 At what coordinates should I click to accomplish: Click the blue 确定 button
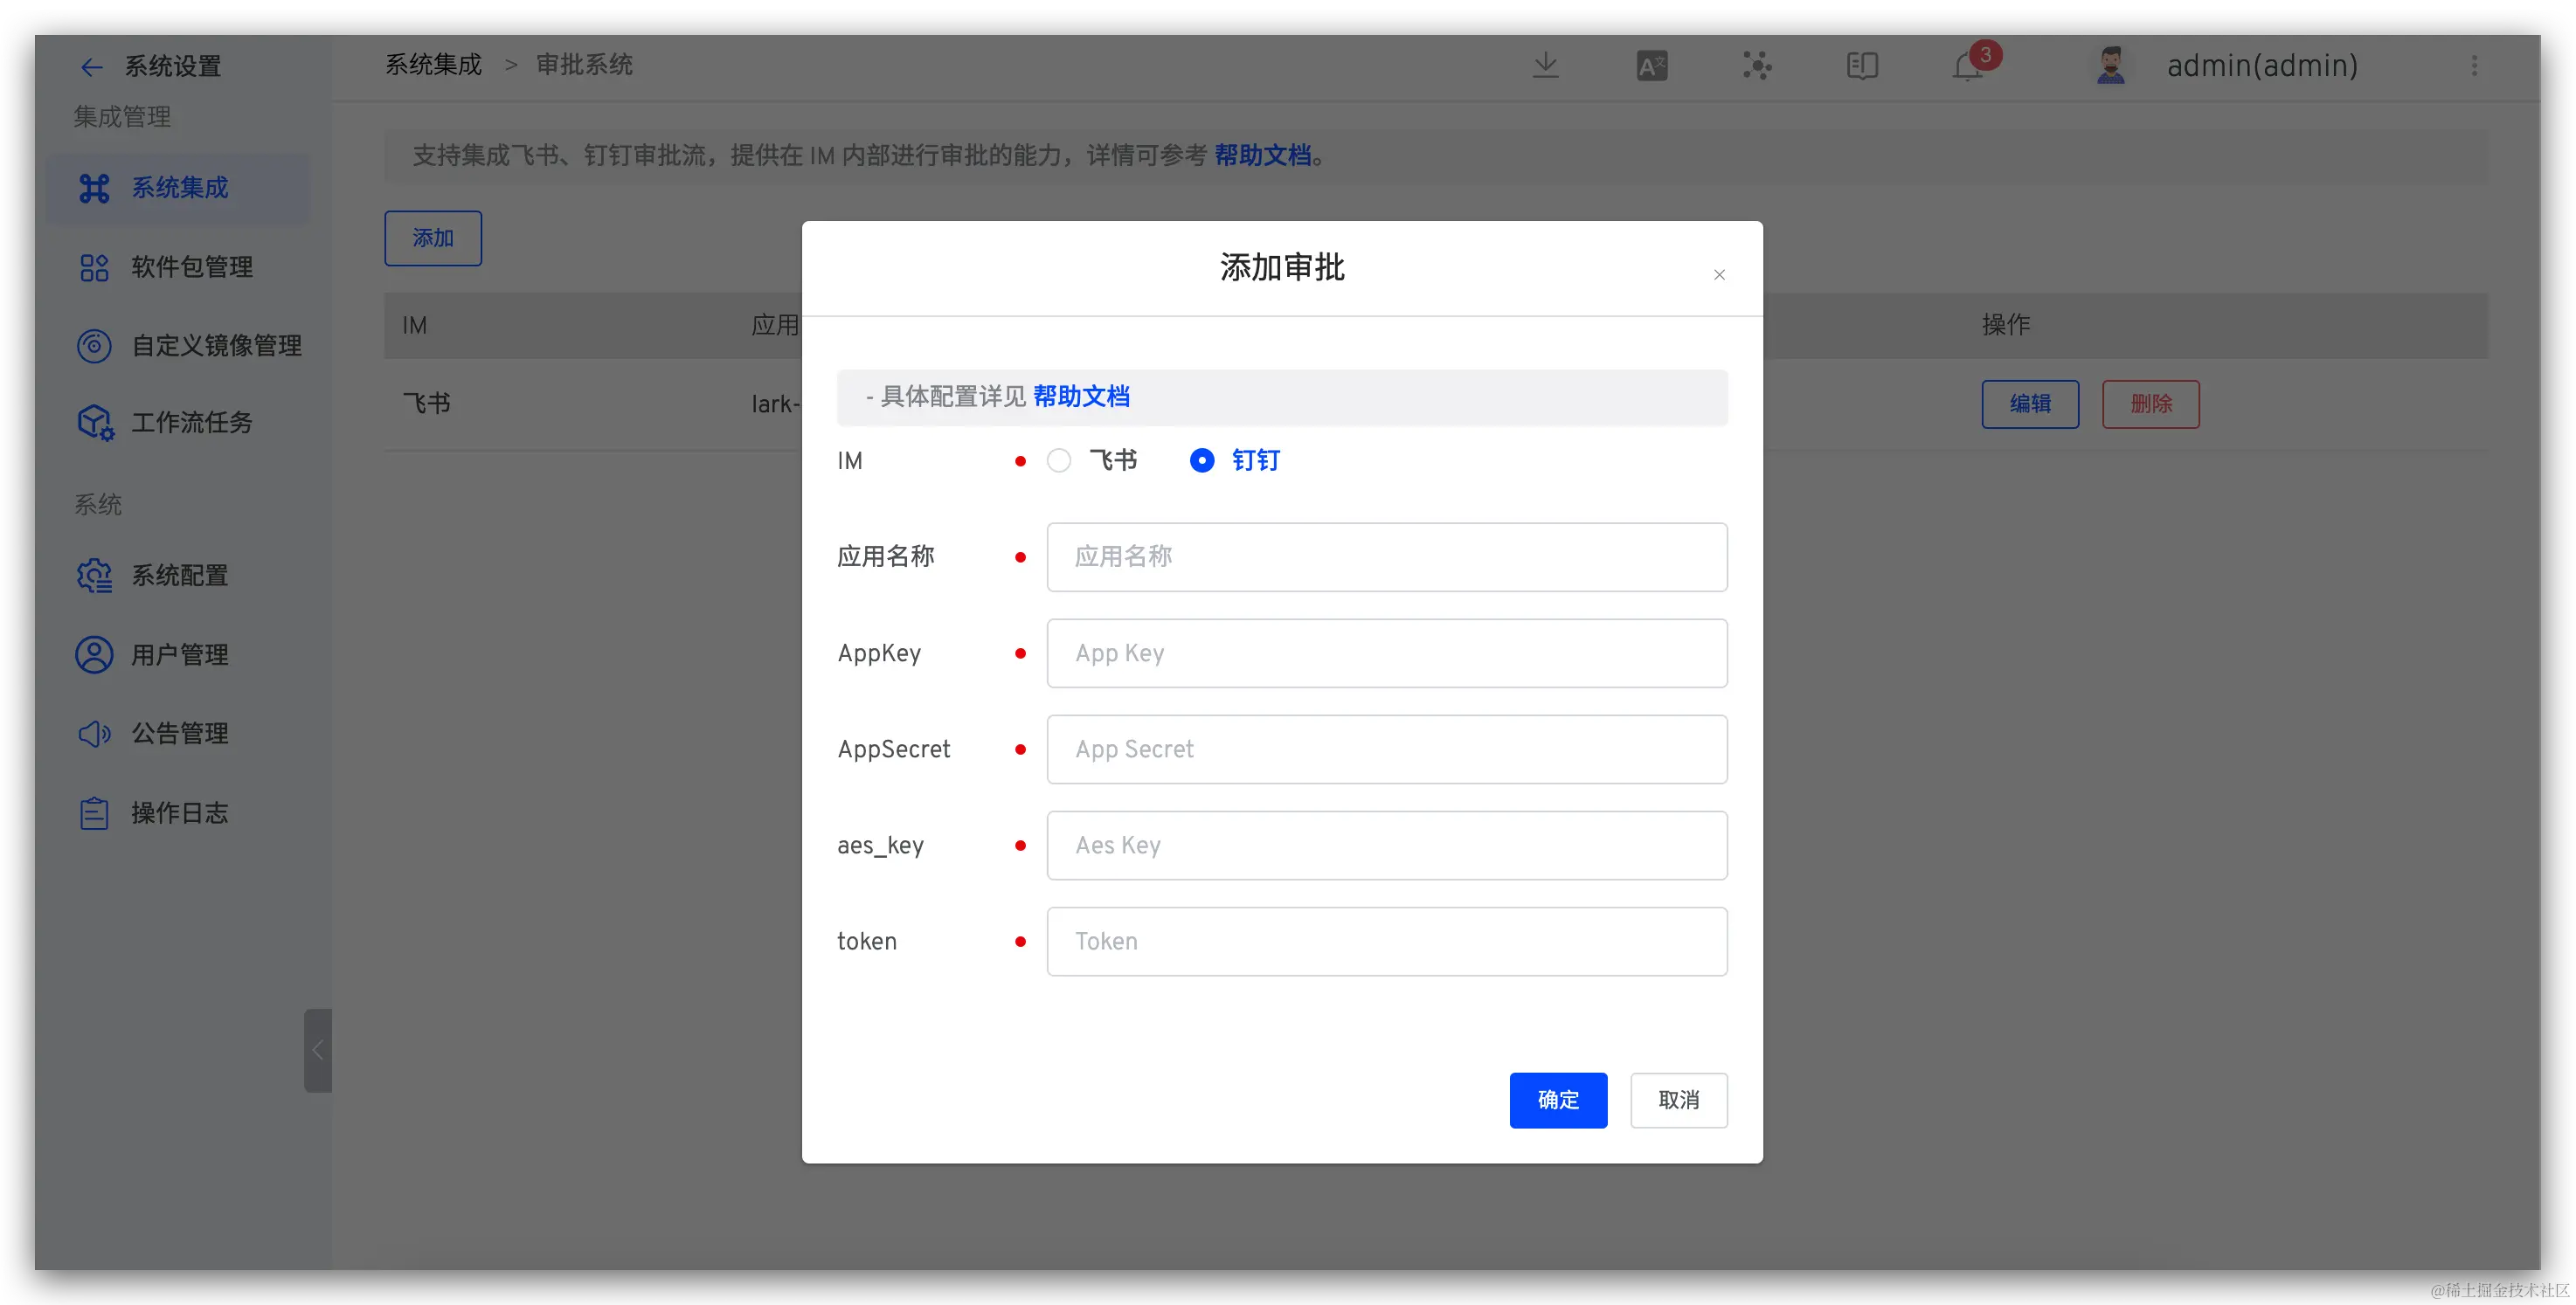pyautogui.click(x=1557, y=1100)
